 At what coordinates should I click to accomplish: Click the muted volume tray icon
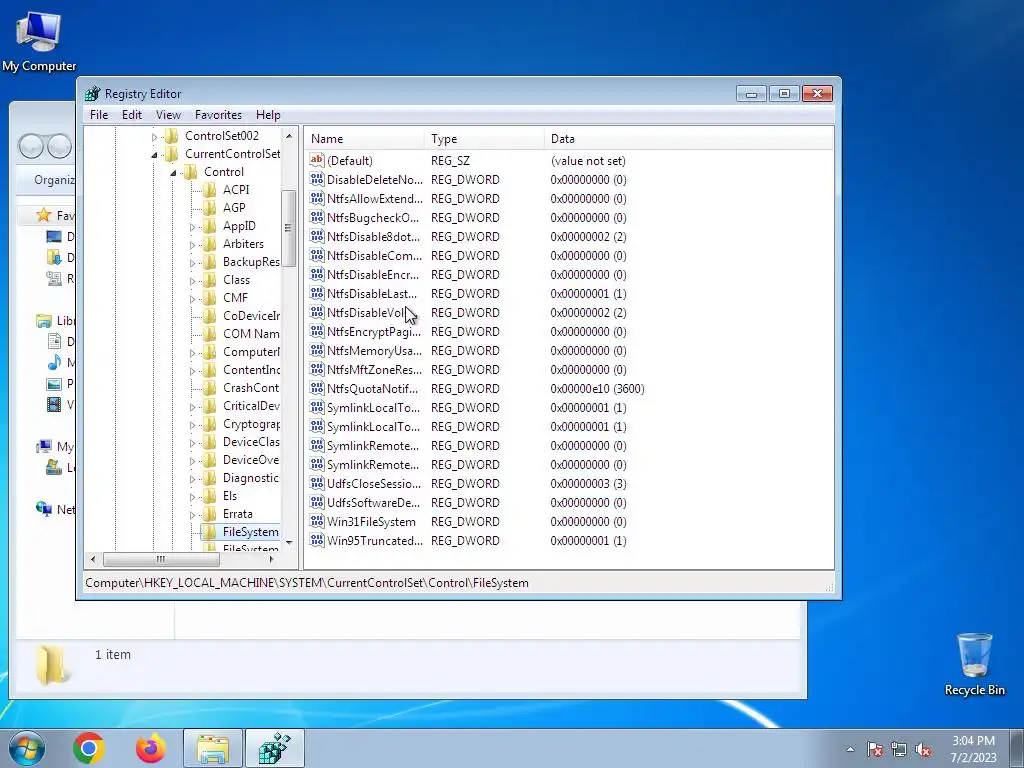[x=923, y=750]
